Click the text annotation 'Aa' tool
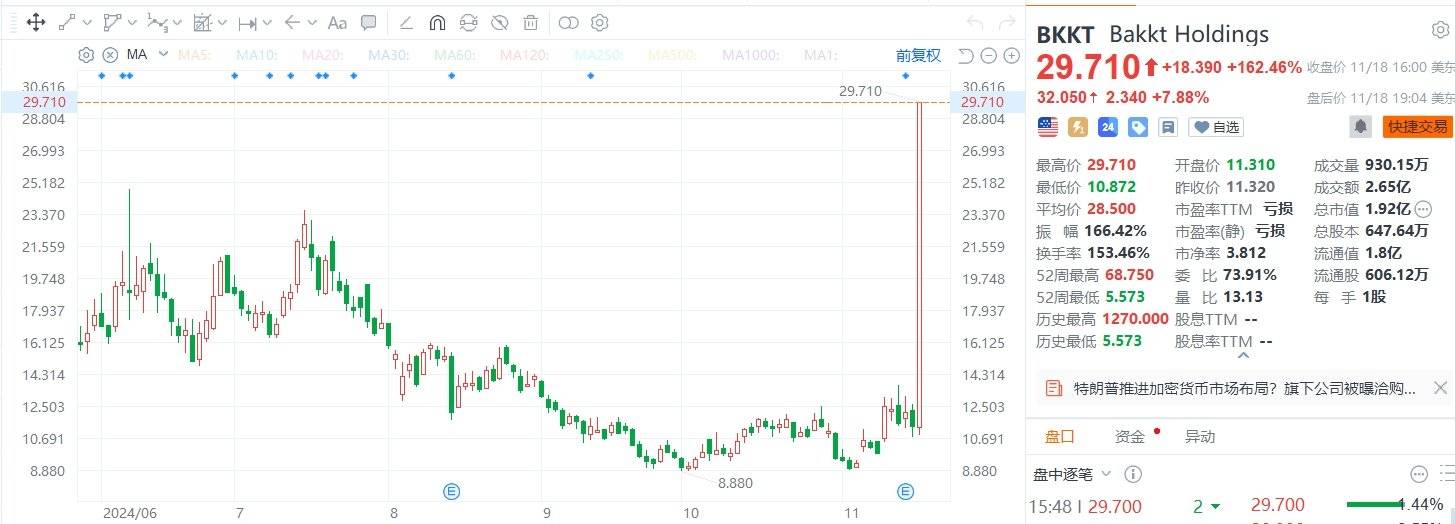 coord(337,22)
